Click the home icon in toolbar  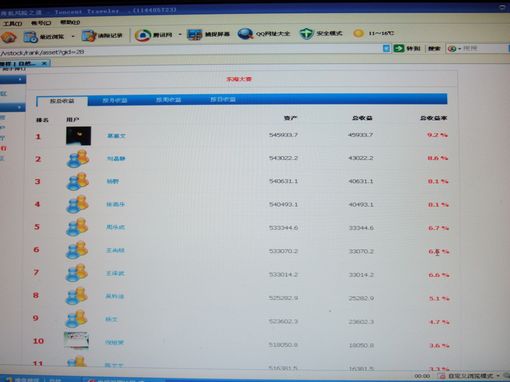8,37
